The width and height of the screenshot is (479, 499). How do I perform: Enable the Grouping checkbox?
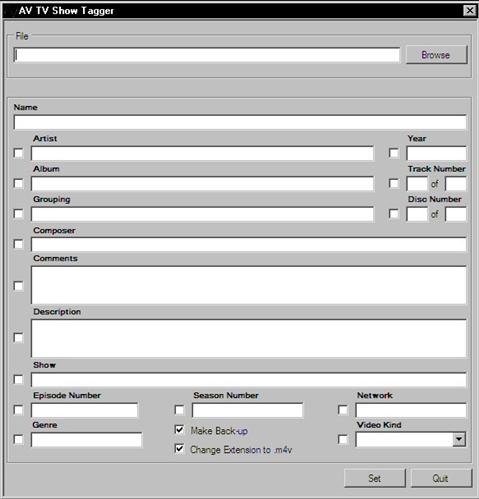pos(19,214)
